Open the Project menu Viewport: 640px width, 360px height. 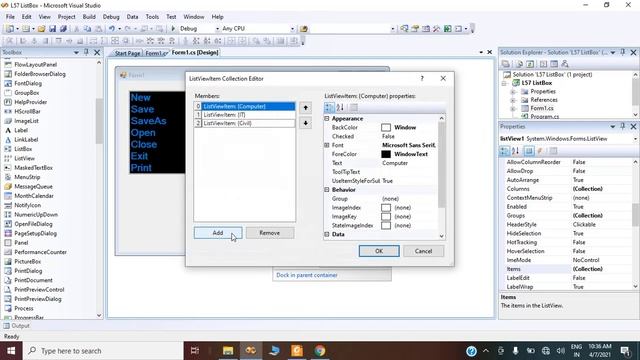(x=67, y=17)
